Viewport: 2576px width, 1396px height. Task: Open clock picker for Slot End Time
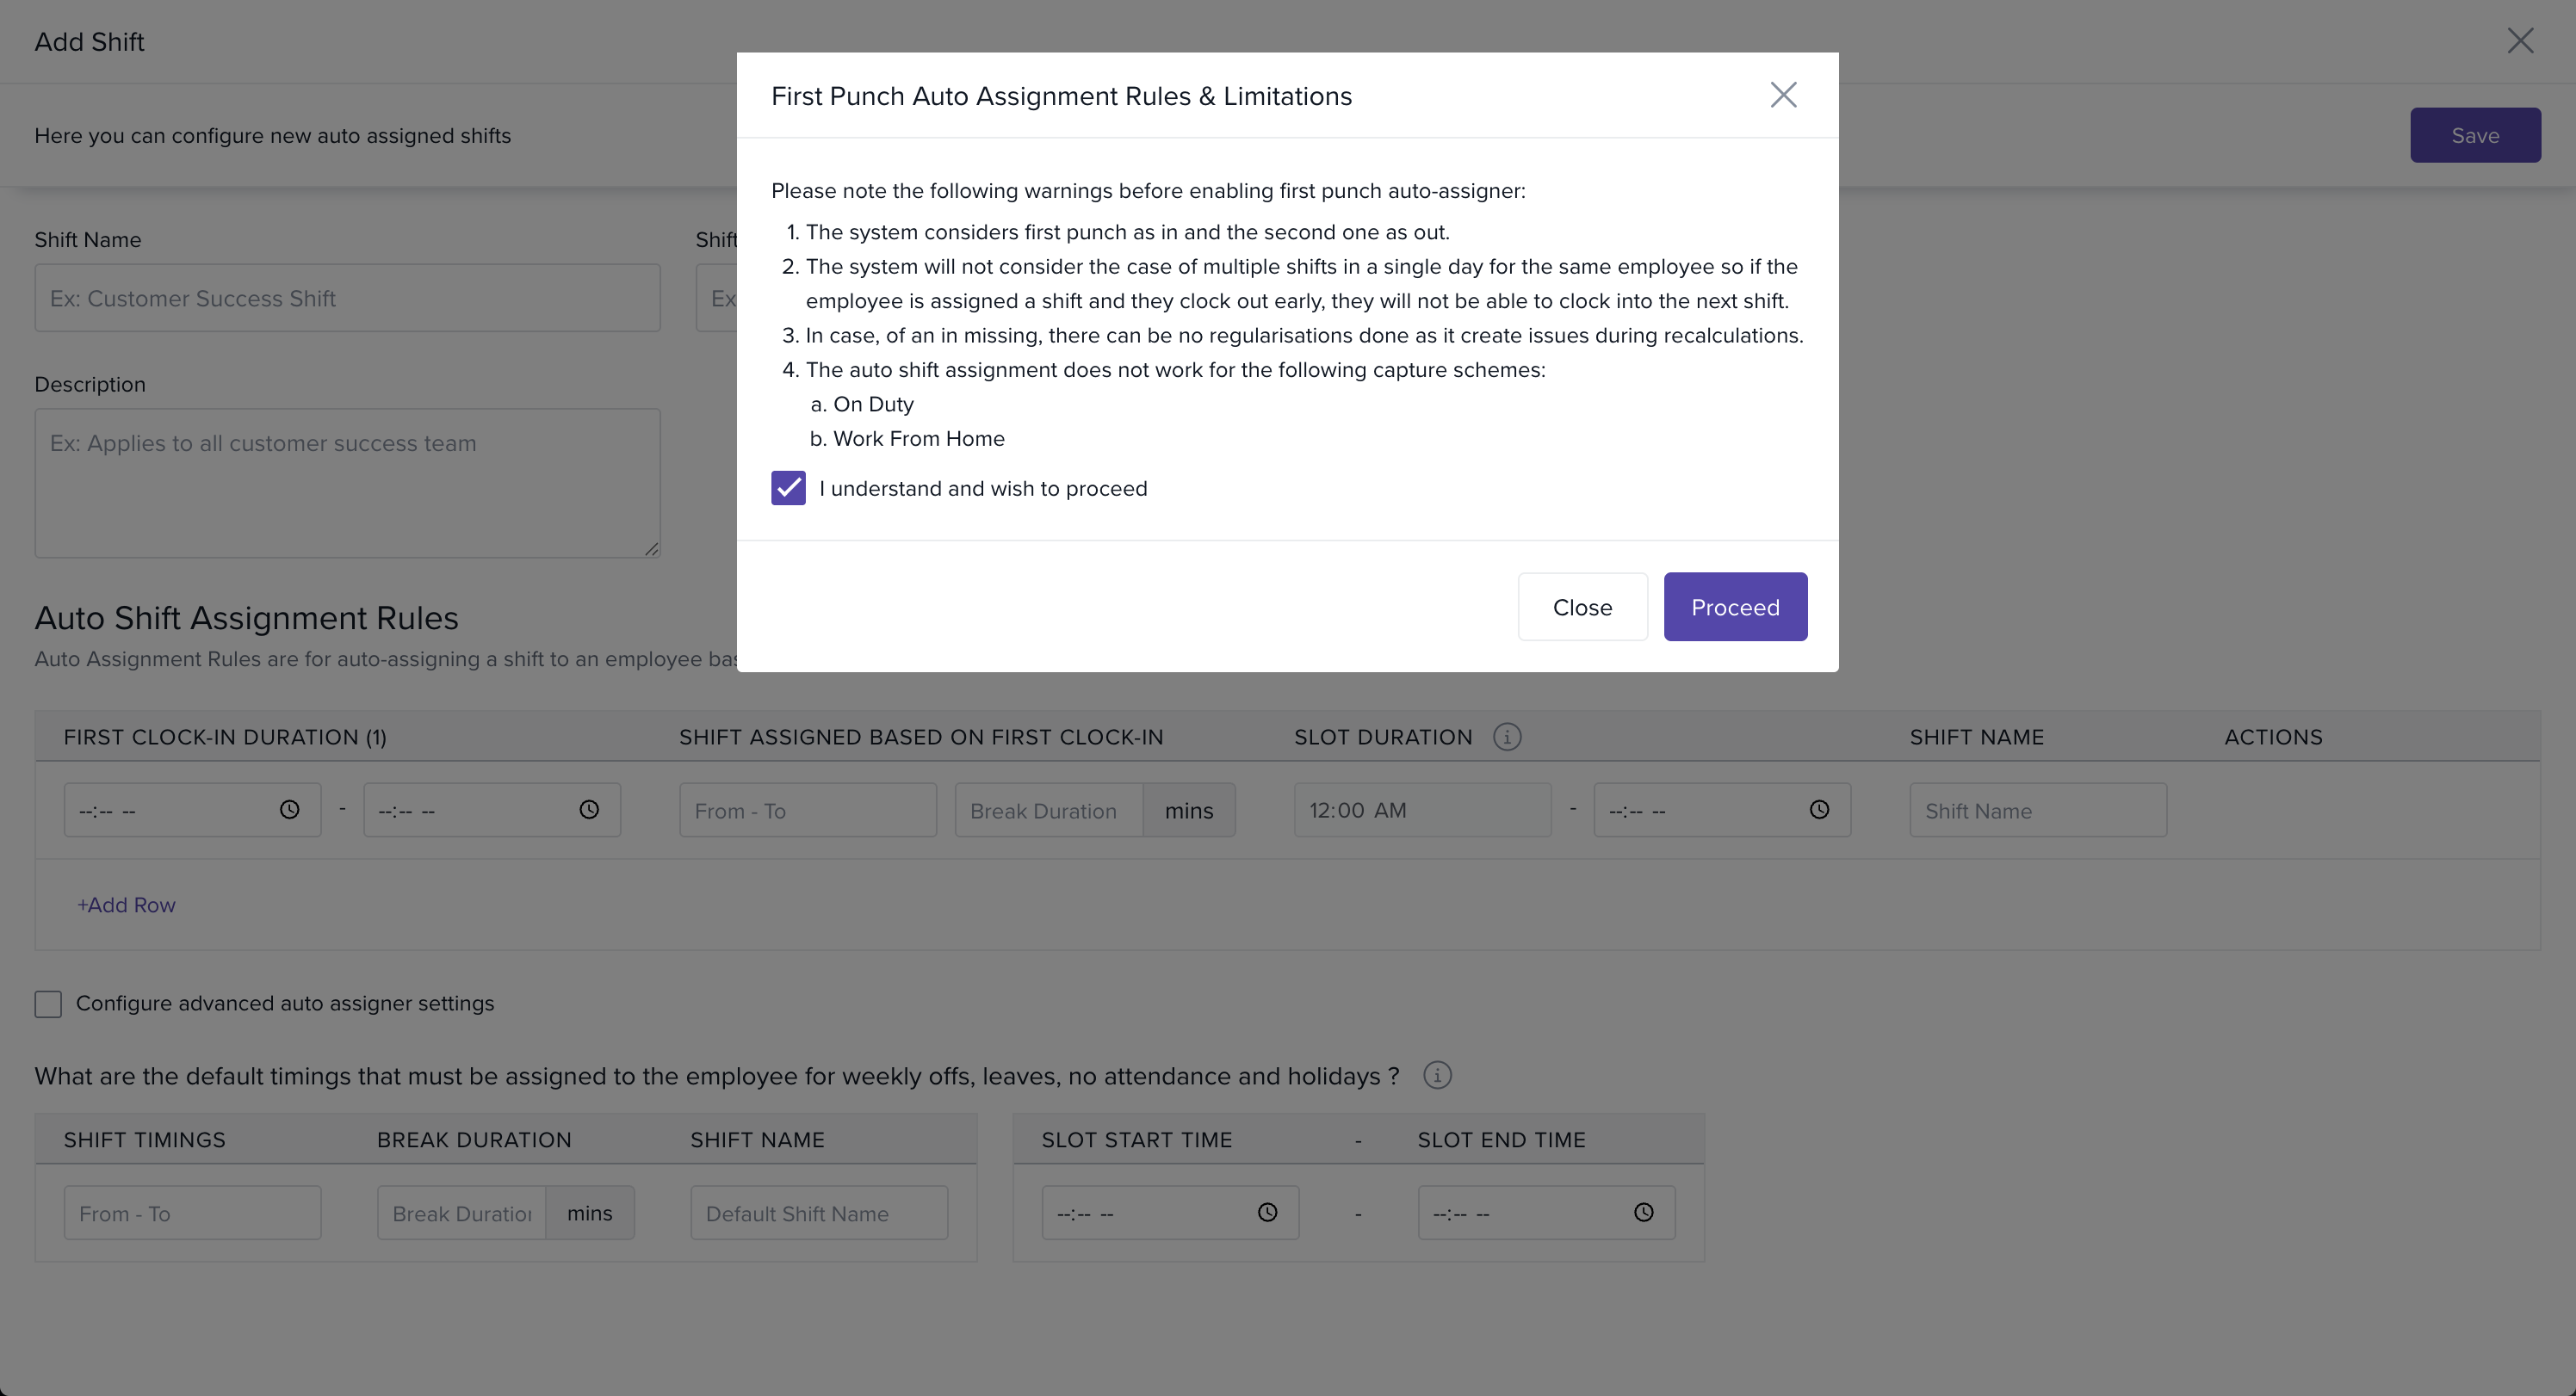[1643, 1213]
